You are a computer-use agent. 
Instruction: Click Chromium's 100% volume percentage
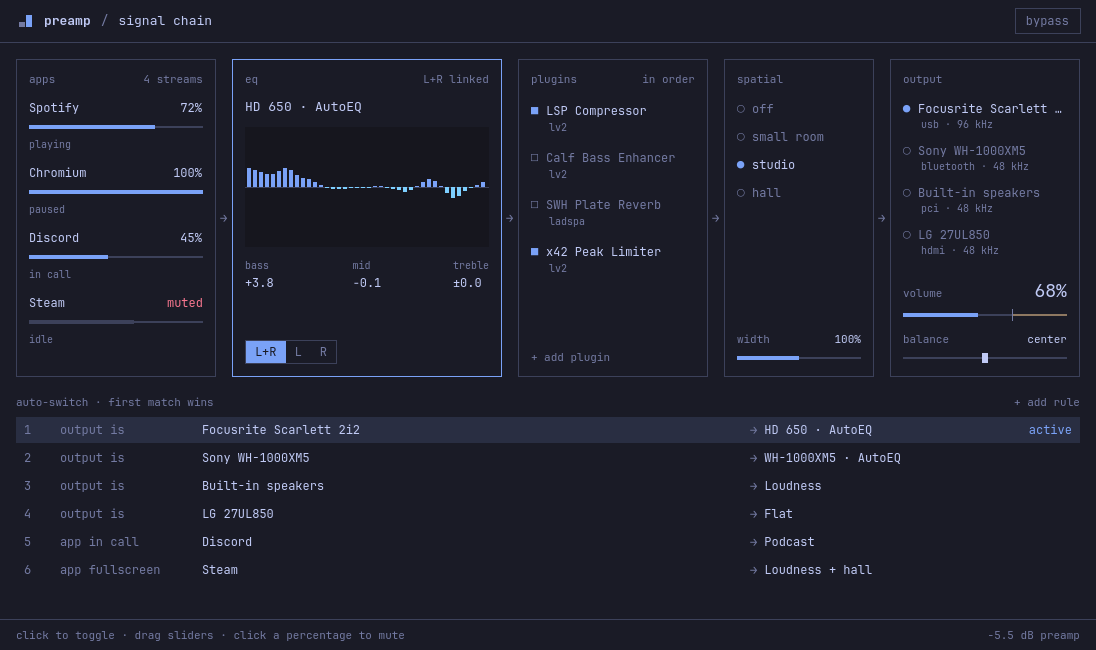point(187,173)
